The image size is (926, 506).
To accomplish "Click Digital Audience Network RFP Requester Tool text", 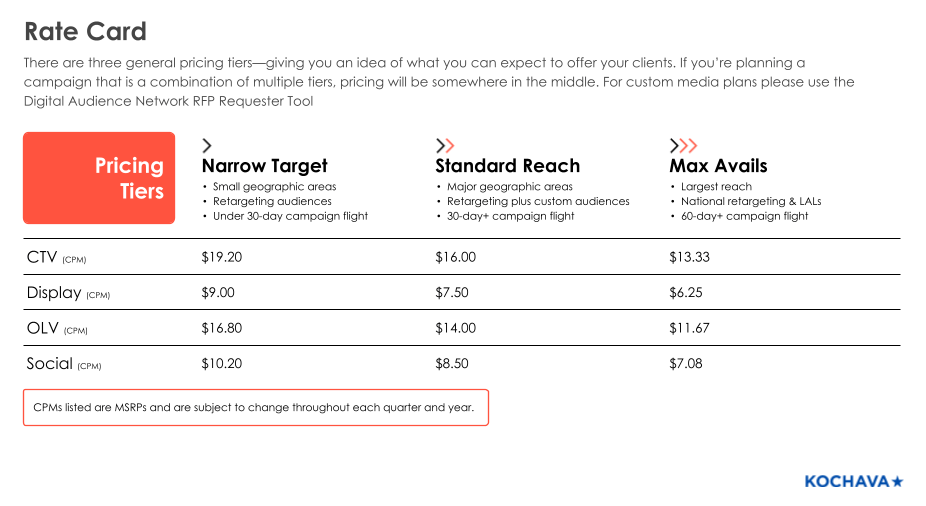I will [168, 101].
